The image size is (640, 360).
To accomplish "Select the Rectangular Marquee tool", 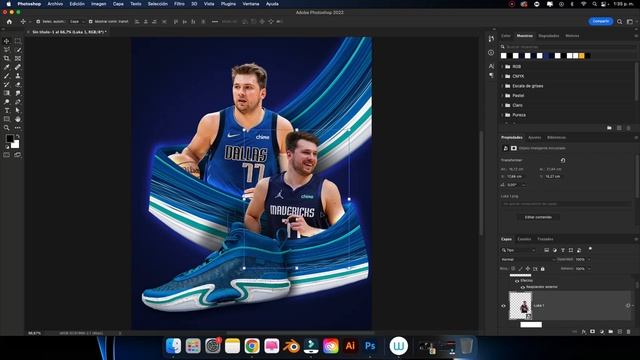I will tap(18, 41).
